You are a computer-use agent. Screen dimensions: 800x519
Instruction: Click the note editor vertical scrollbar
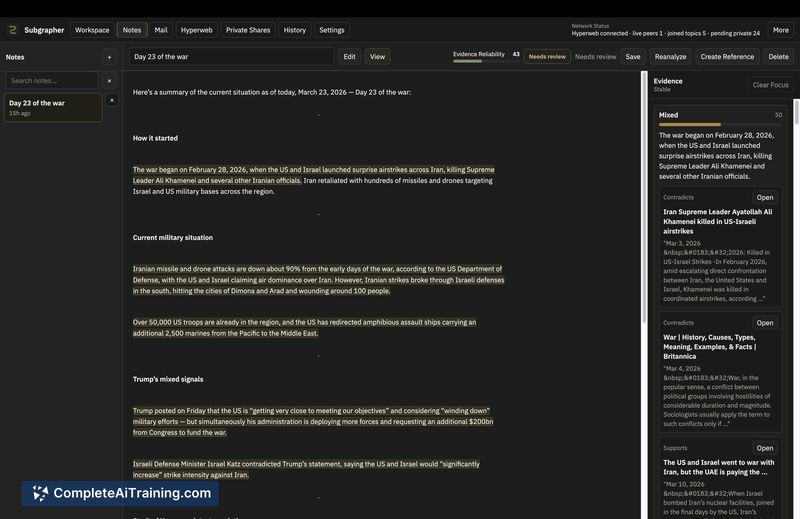(644, 196)
